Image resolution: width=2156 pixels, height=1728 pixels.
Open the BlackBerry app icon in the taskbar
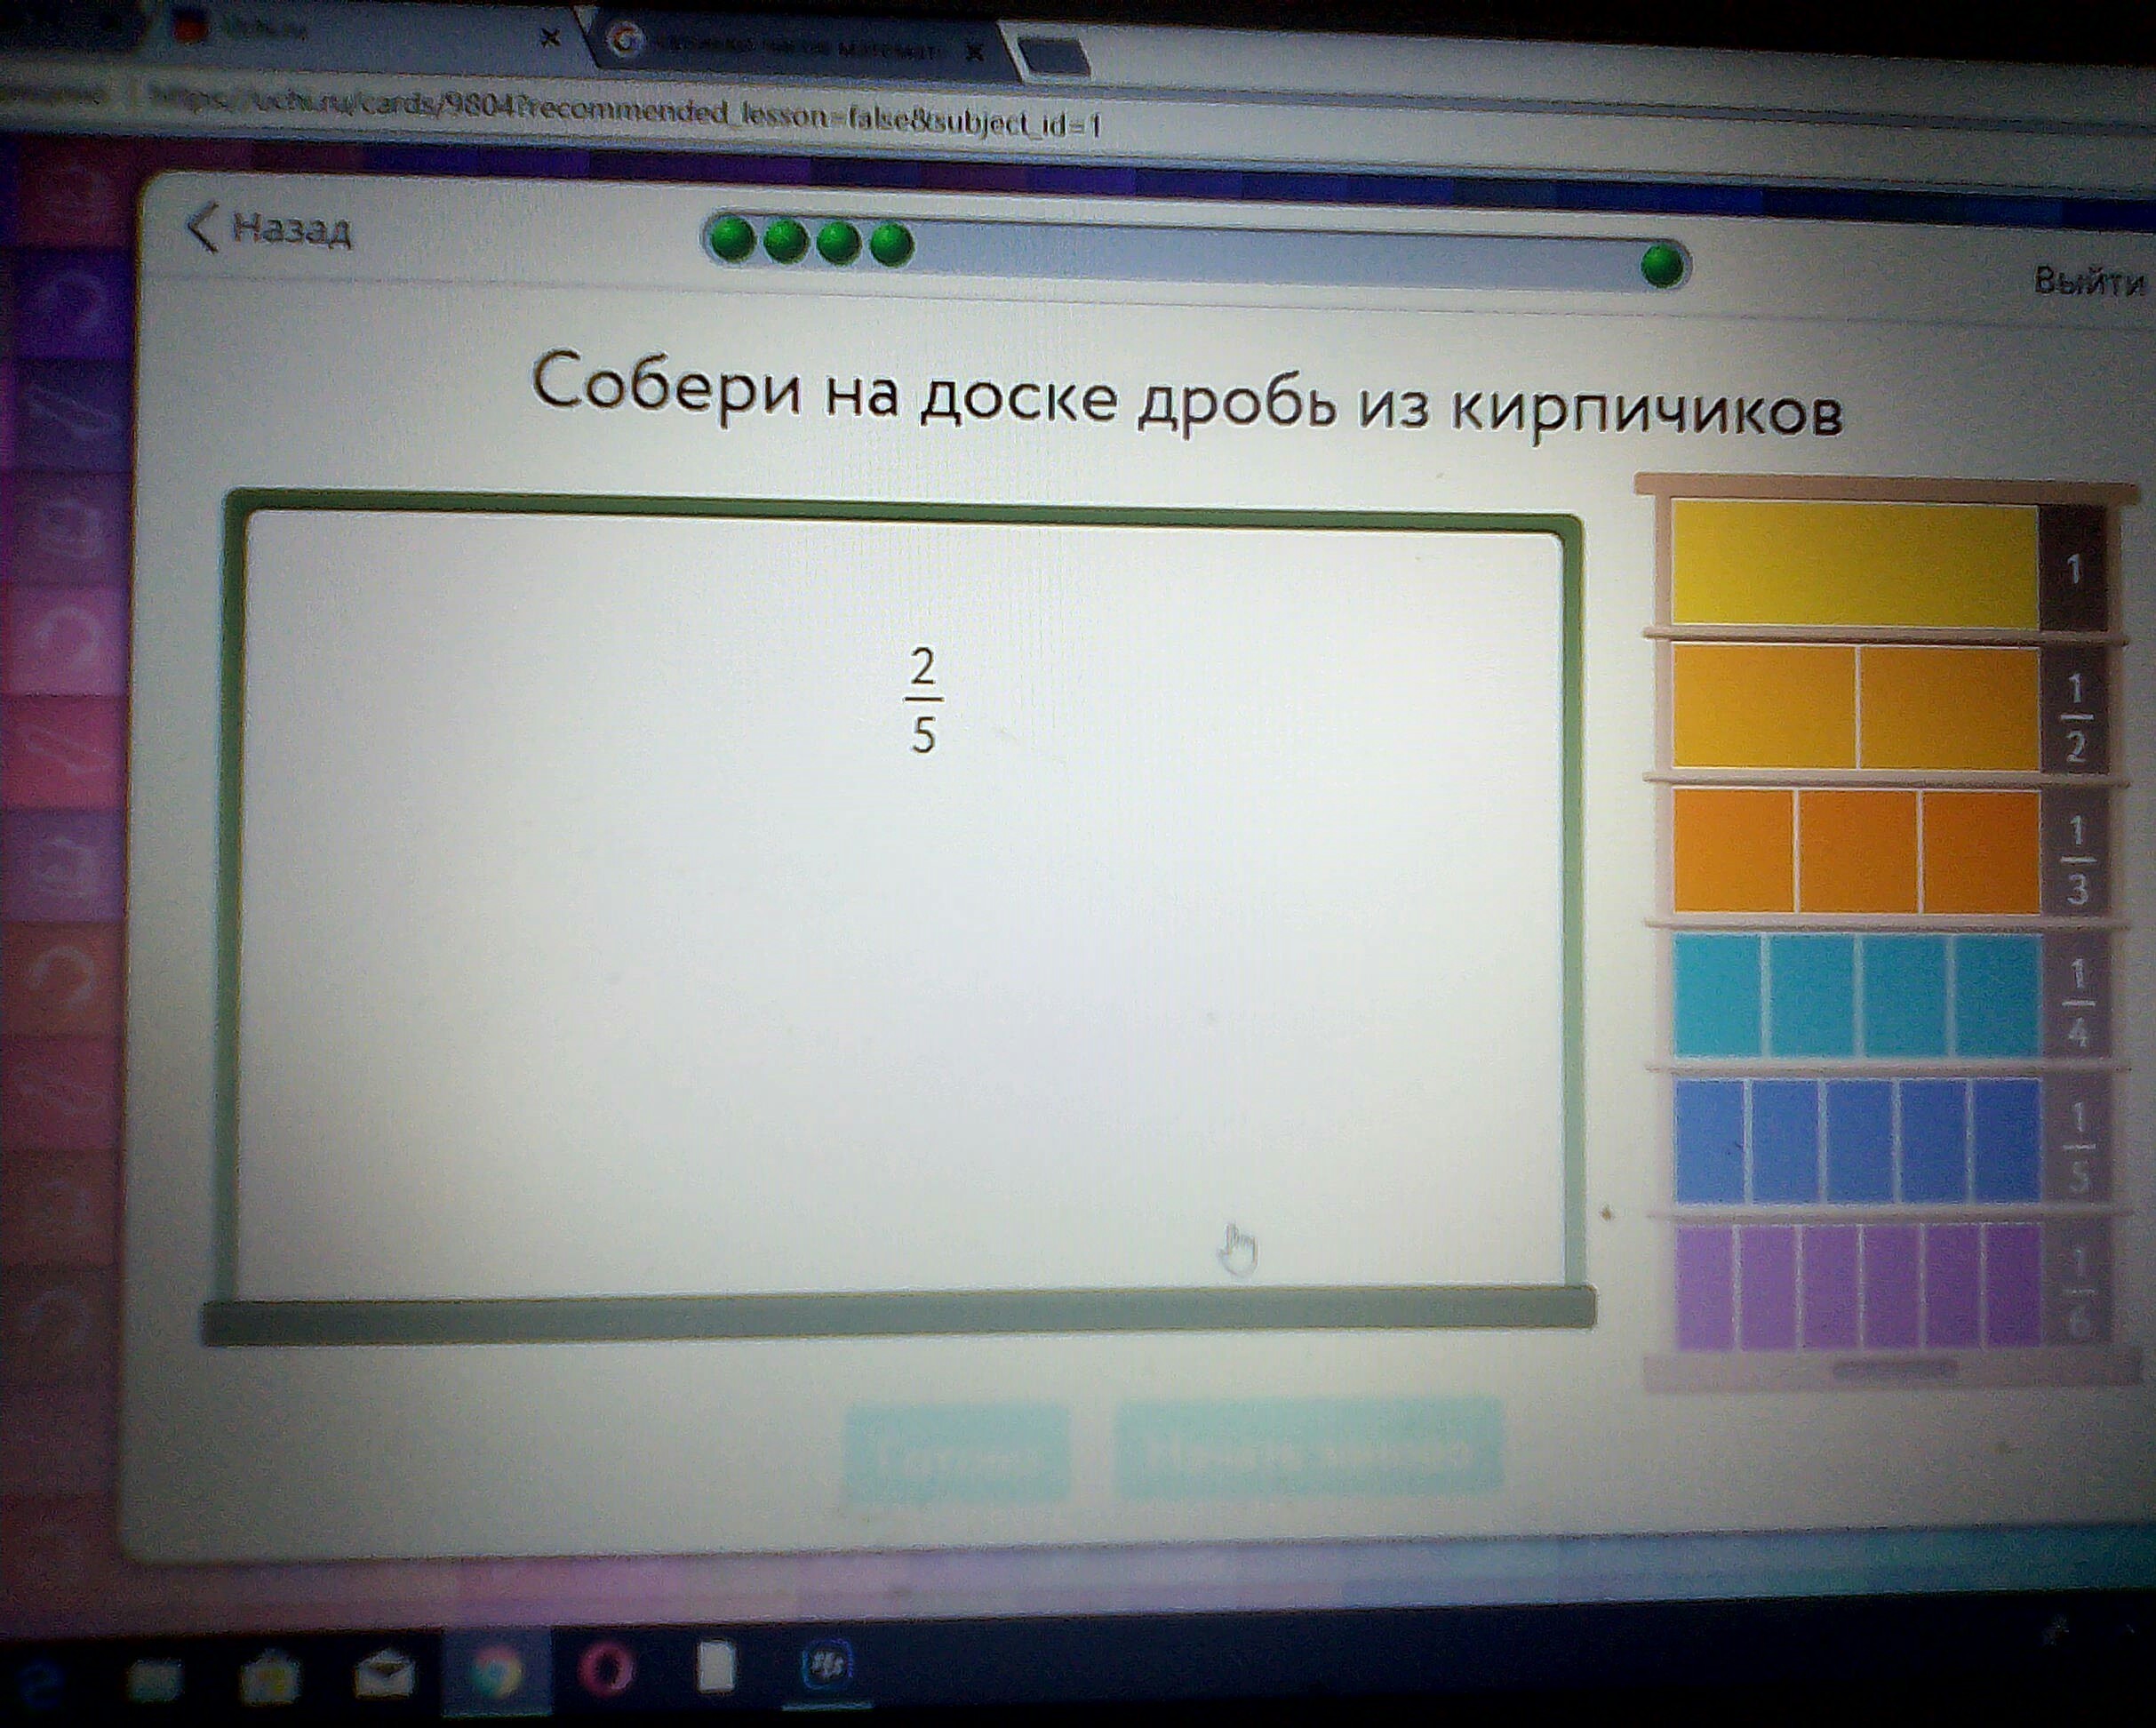(828, 1664)
